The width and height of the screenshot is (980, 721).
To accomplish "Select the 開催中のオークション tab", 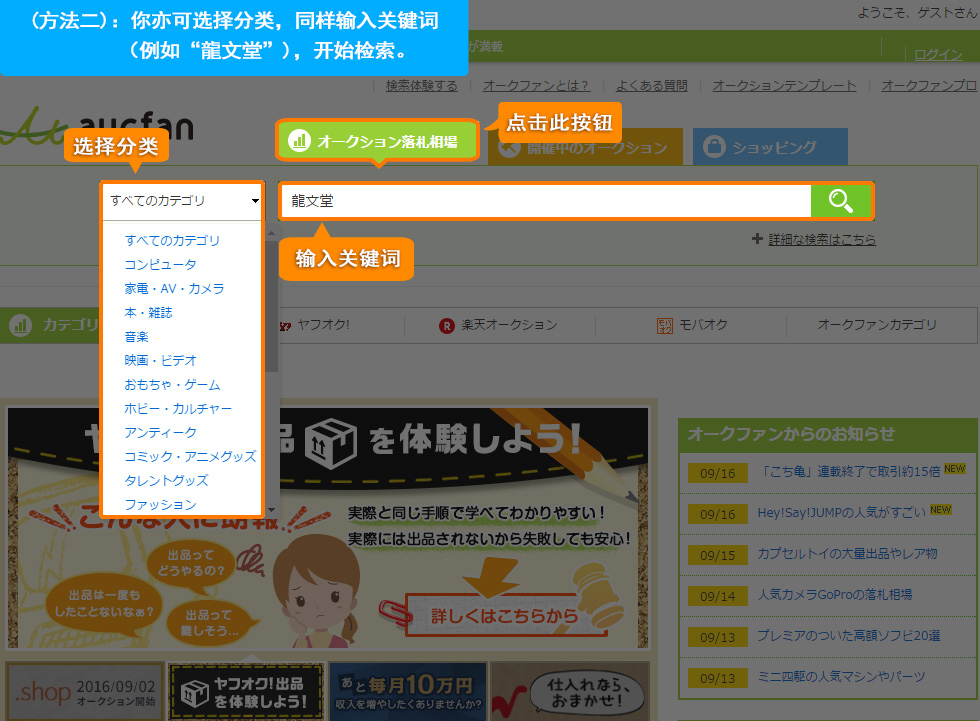I will 585,147.
